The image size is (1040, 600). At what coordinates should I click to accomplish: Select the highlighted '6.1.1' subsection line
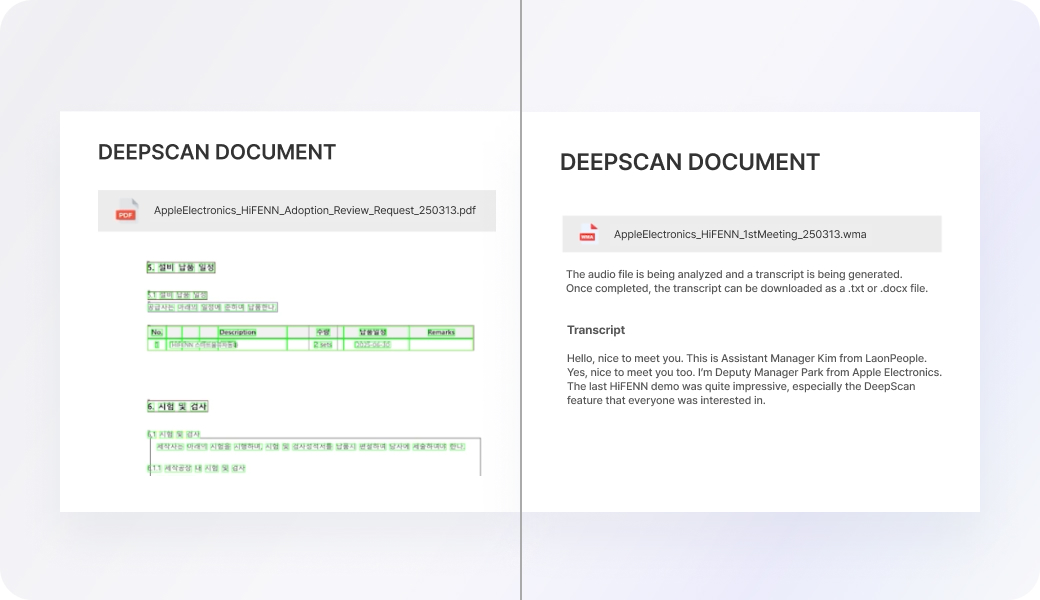pyautogui.click(x=198, y=468)
